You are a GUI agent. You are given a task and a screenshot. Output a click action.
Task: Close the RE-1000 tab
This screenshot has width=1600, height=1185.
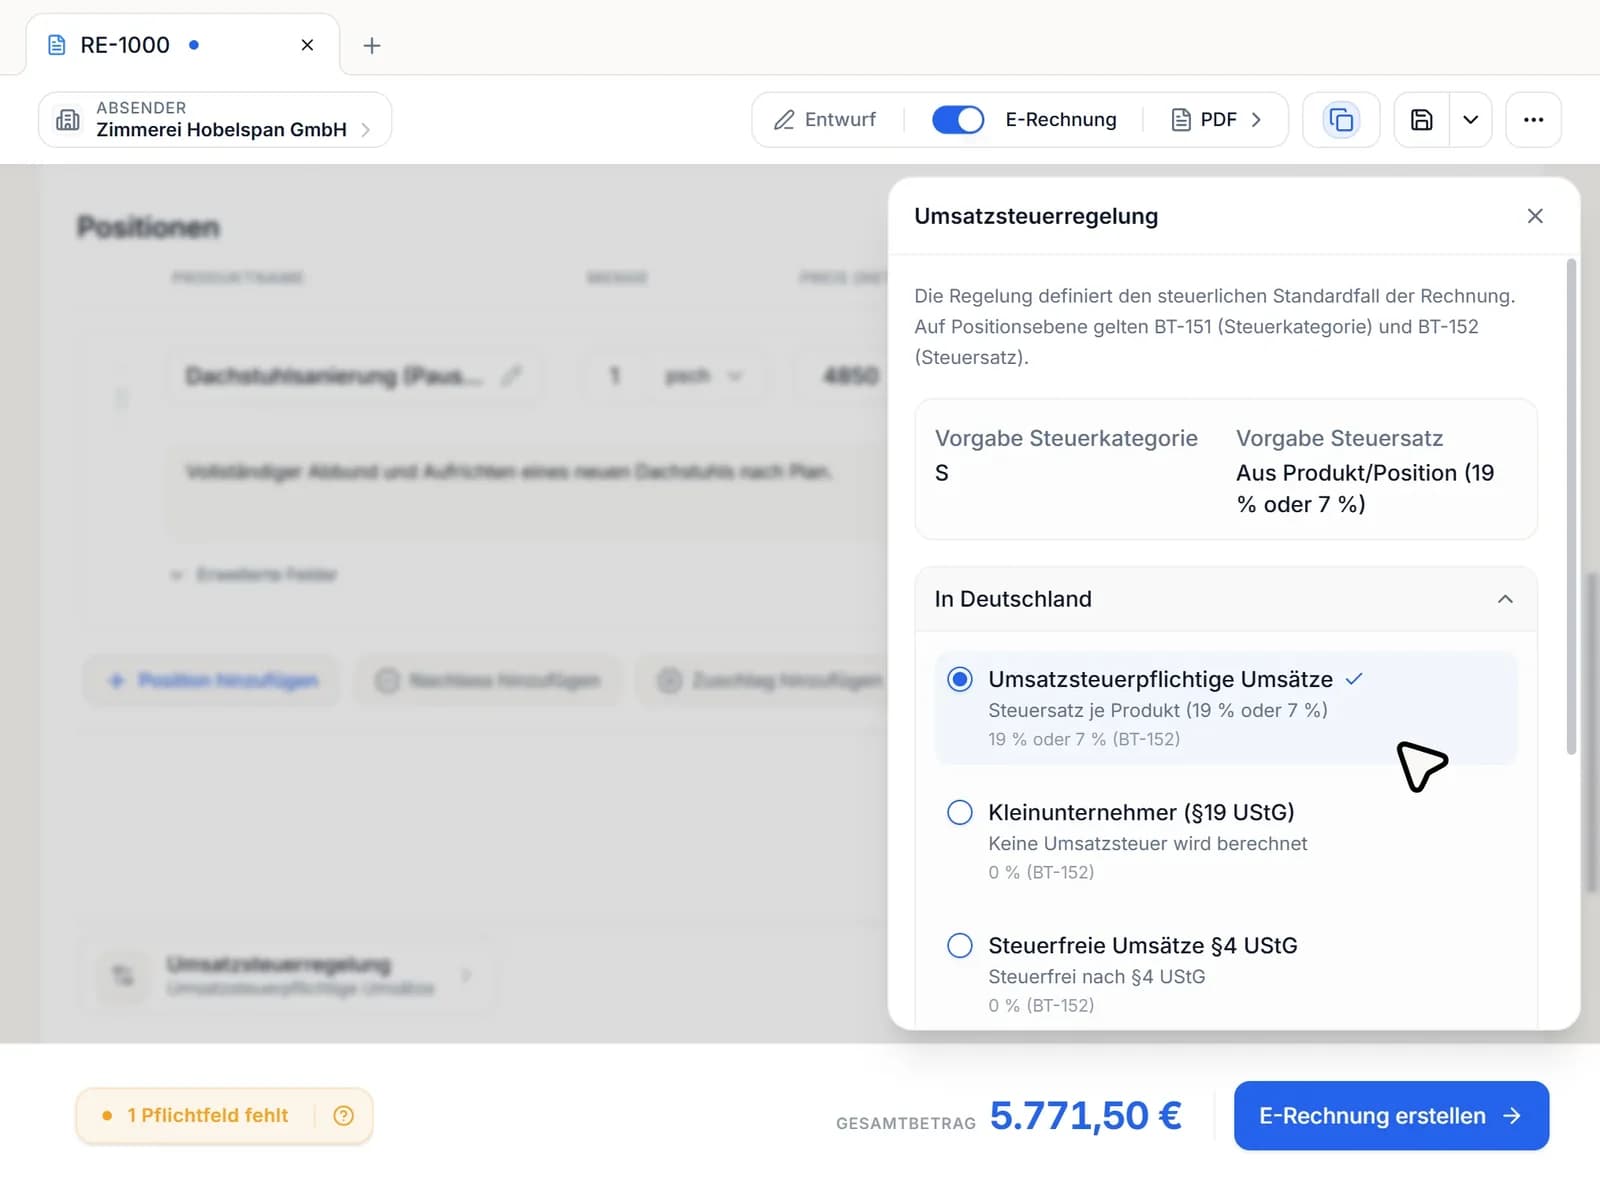tap(307, 45)
